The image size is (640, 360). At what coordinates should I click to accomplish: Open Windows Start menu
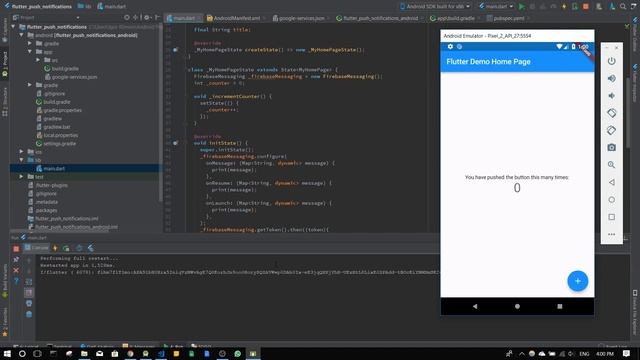(x=7, y=353)
